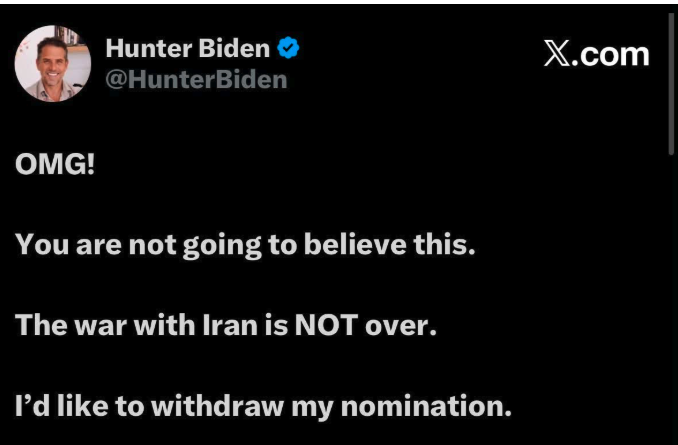This screenshot has width=678, height=445.
Task: Click the capitalized word NOT
Action: click(x=326, y=325)
